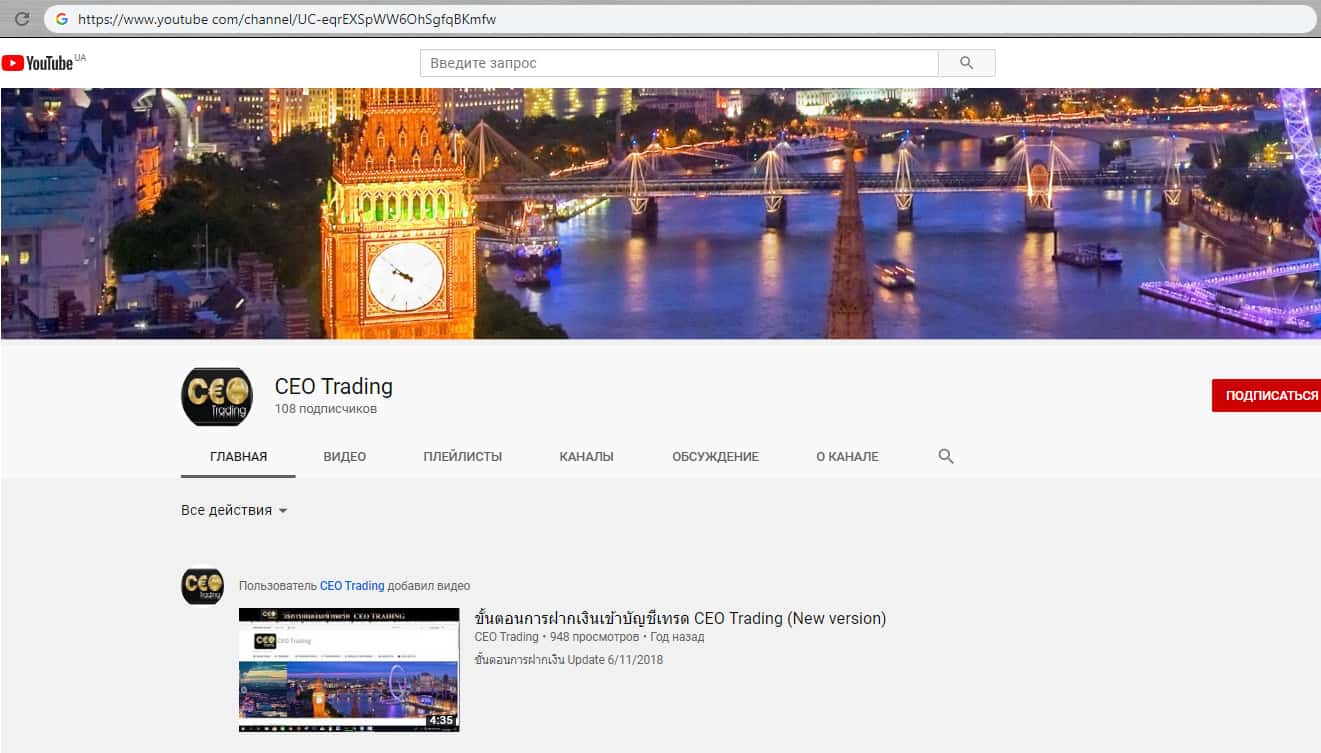This screenshot has width=1321, height=753.
Task: Open the channel search magnifier icon
Action: (946, 456)
